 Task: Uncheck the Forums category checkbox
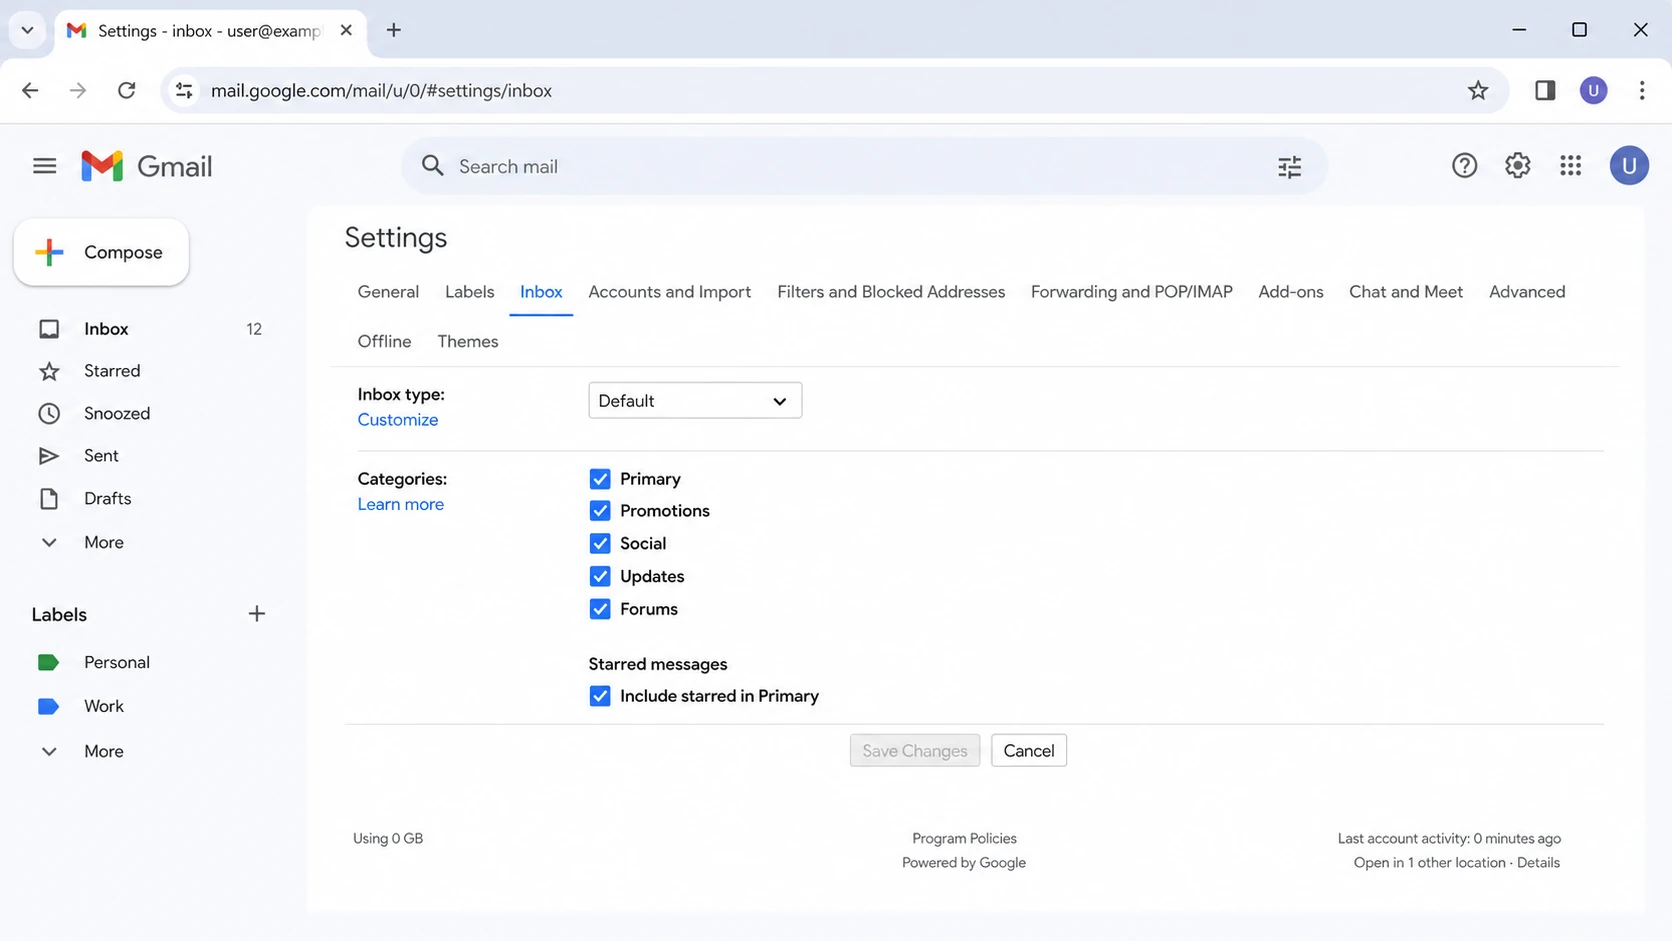point(600,609)
